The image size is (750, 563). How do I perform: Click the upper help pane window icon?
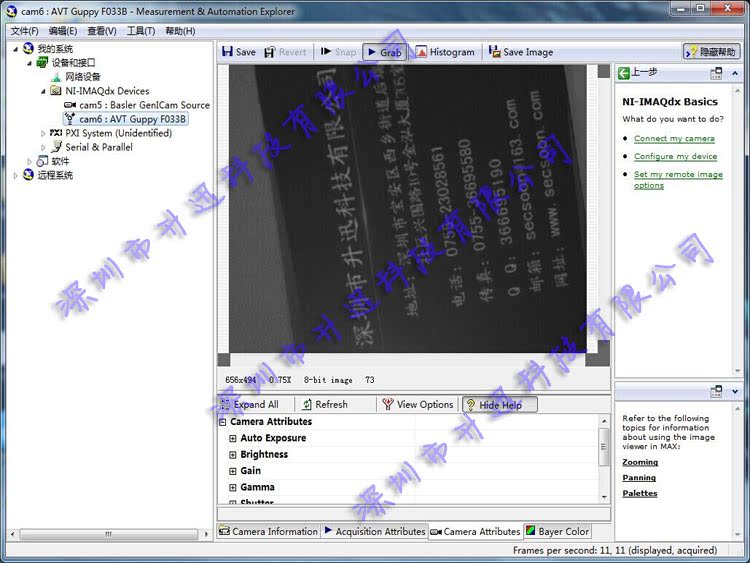pyautogui.click(x=716, y=73)
